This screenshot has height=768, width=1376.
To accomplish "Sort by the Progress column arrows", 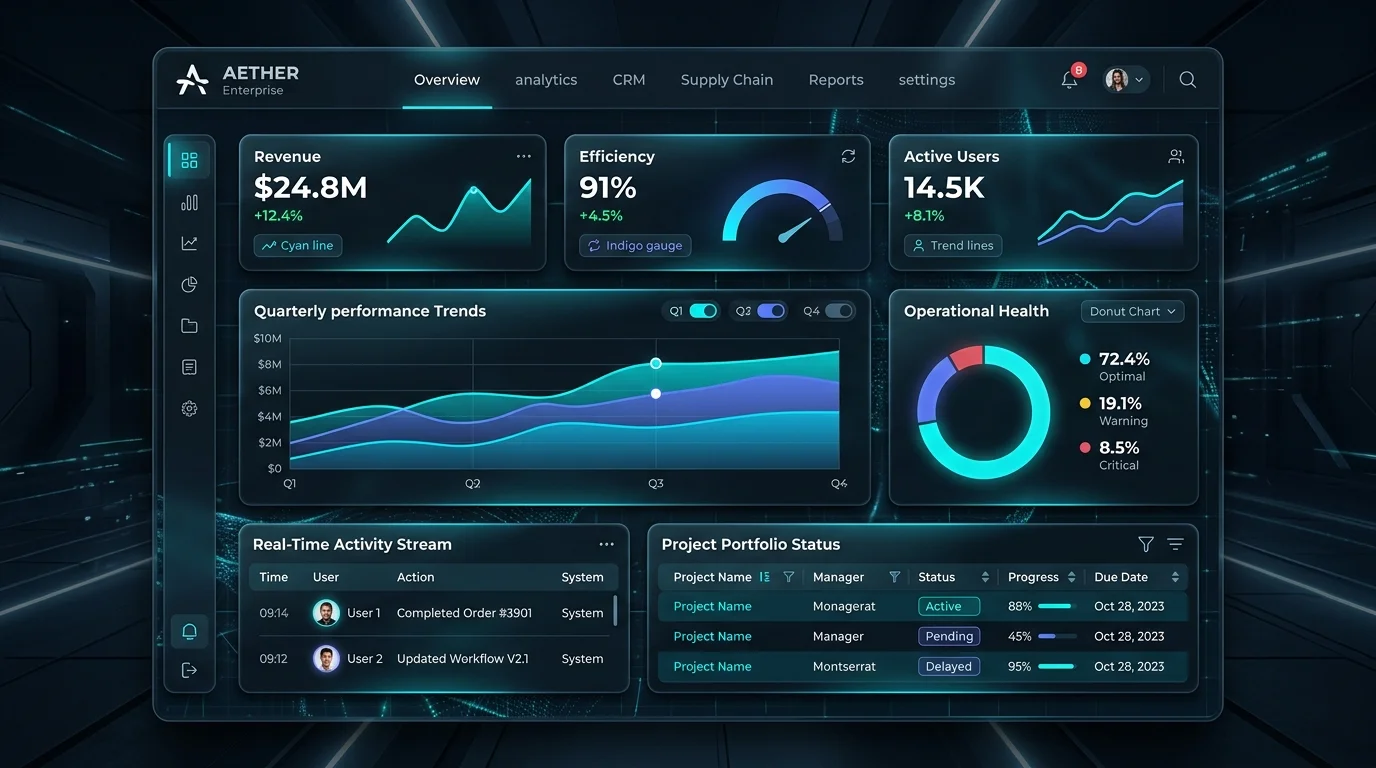I will (x=1071, y=577).
